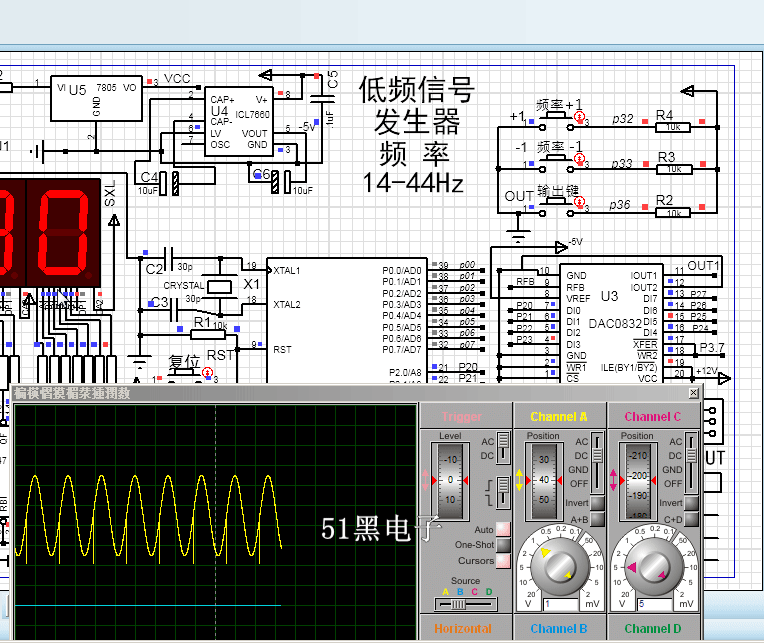Toggle Channel C Invert button
Screen dimensions: 764x643
691,503
